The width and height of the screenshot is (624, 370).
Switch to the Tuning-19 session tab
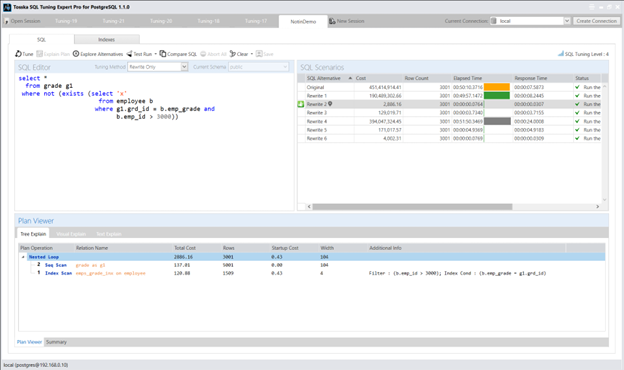(66, 21)
